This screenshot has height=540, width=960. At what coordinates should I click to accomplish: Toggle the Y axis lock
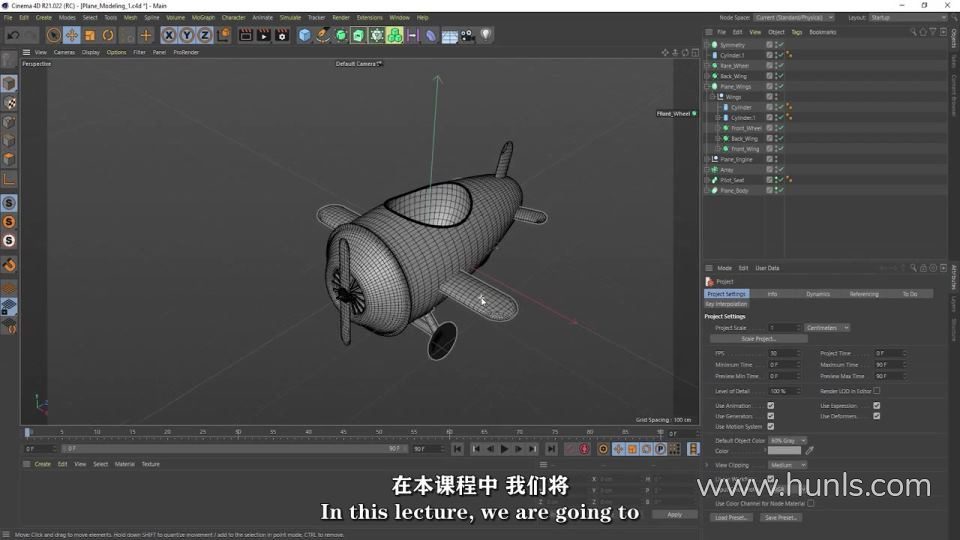(x=187, y=36)
